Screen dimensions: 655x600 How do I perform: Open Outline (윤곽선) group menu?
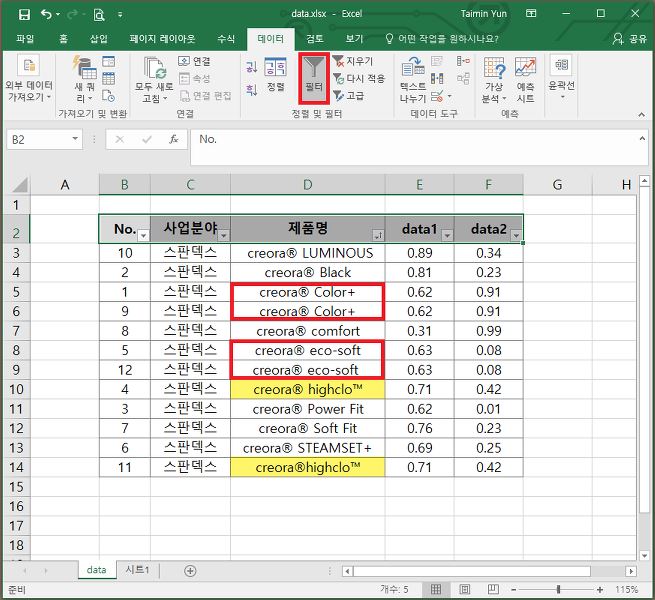pos(561,78)
